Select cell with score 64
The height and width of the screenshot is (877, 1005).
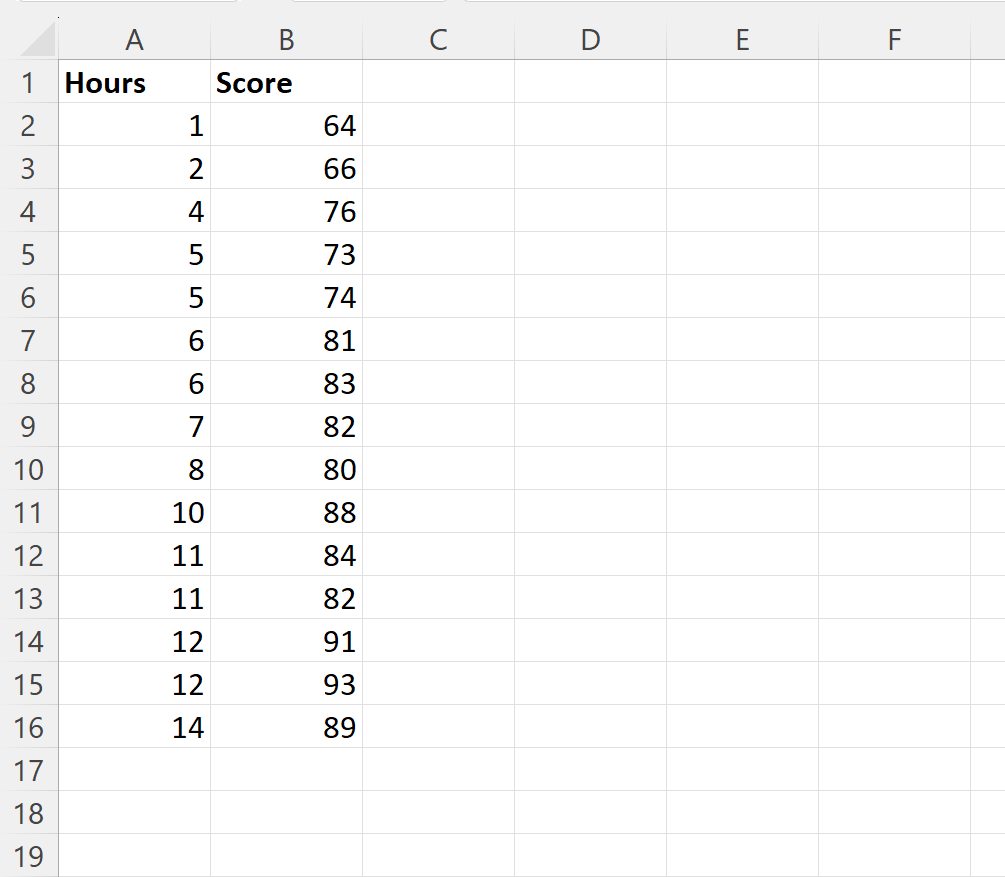tap(287, 125)
